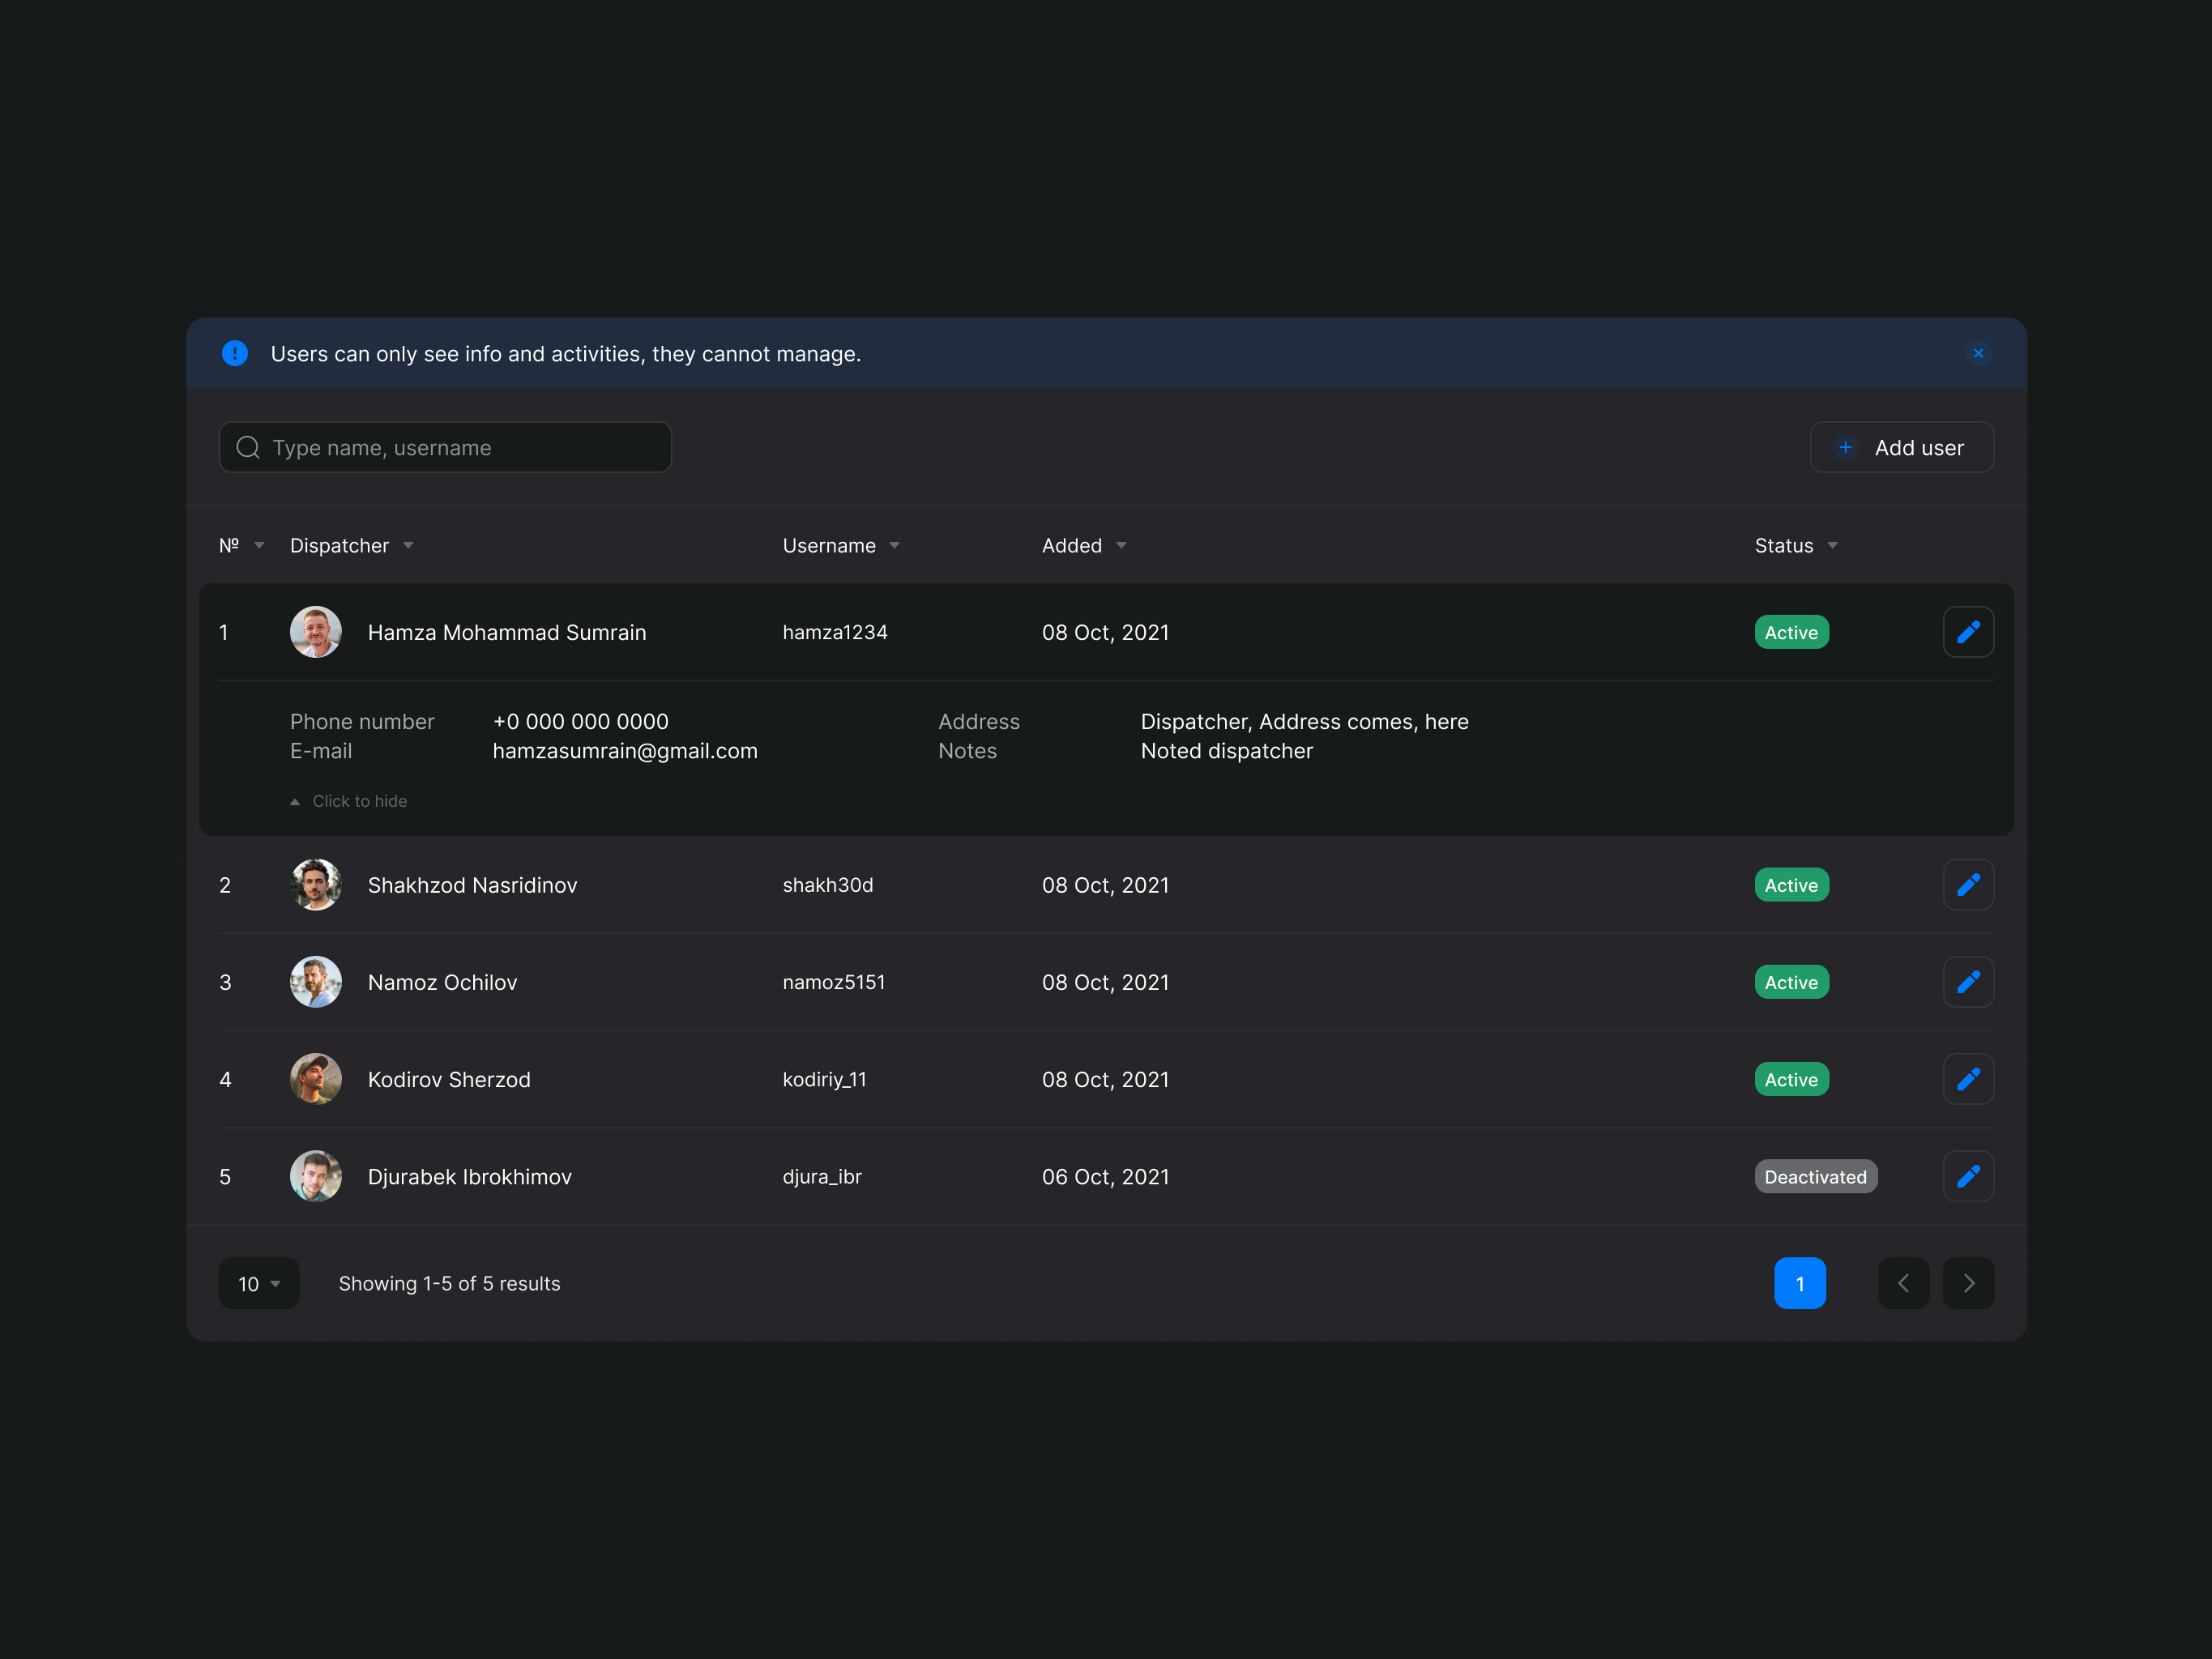Select page 1 in pagination
The image size is (2212, 1659).
pos(1800,1283)
